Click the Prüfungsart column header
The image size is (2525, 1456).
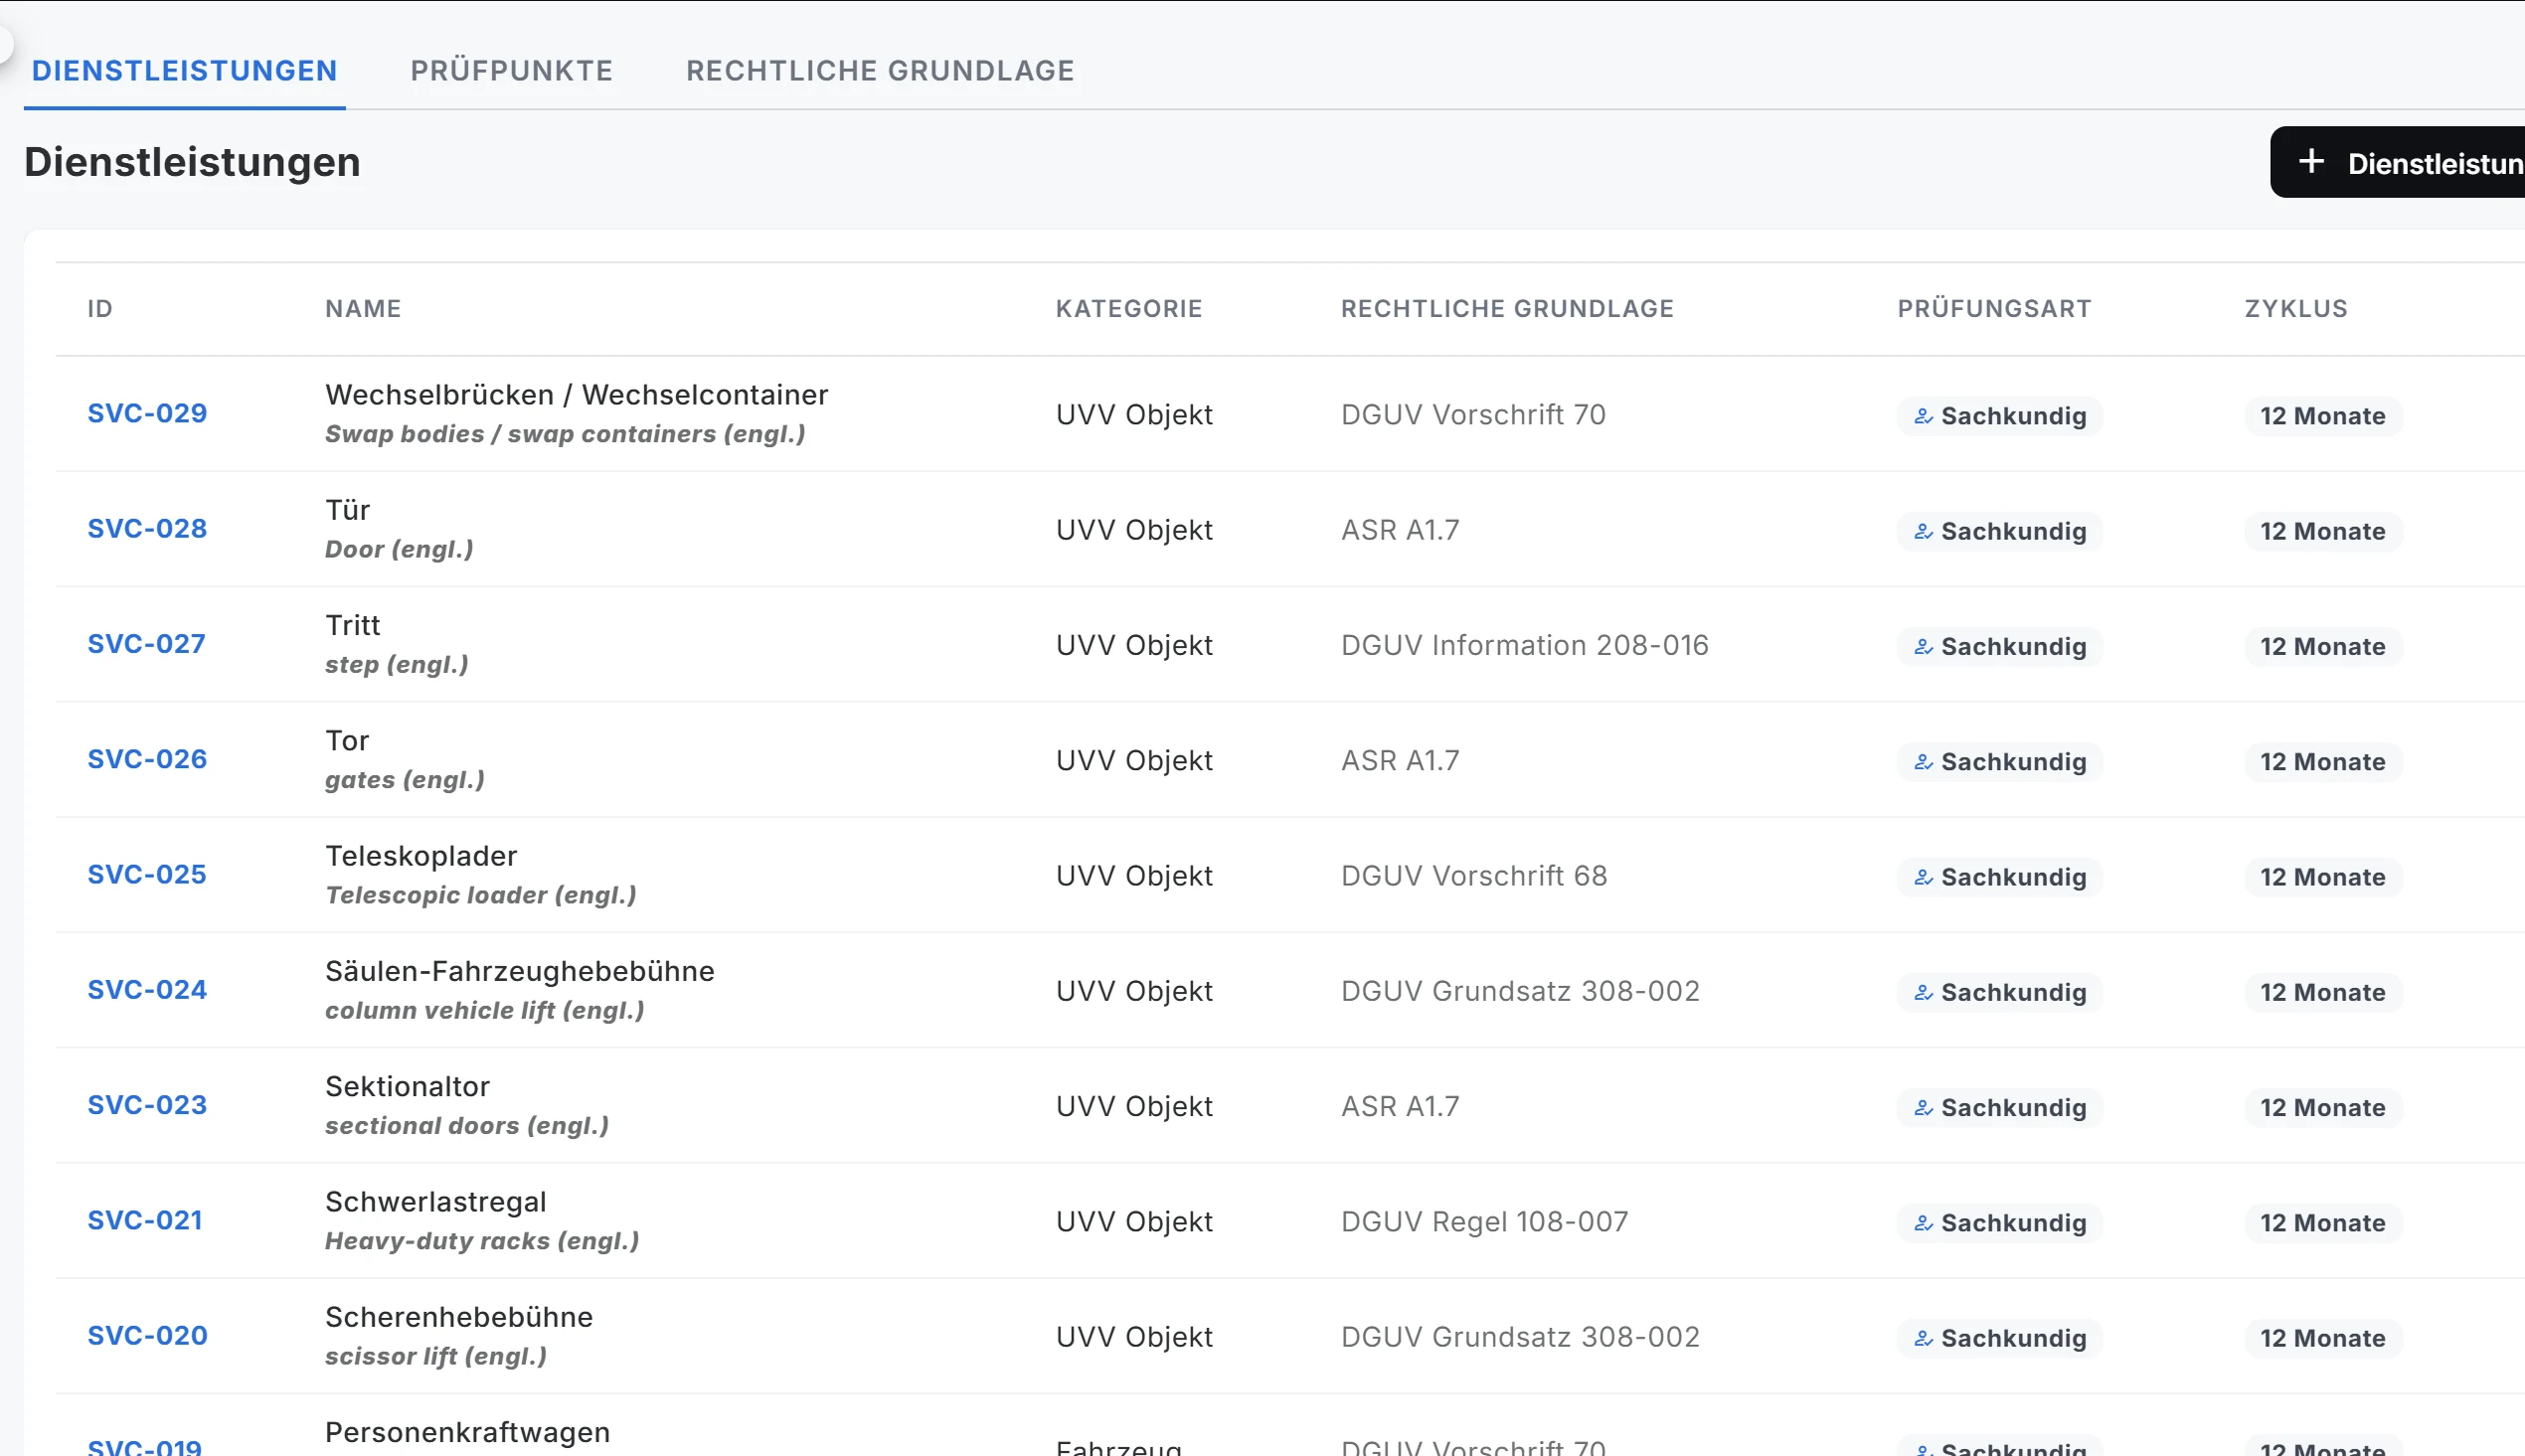[1994, 309]
